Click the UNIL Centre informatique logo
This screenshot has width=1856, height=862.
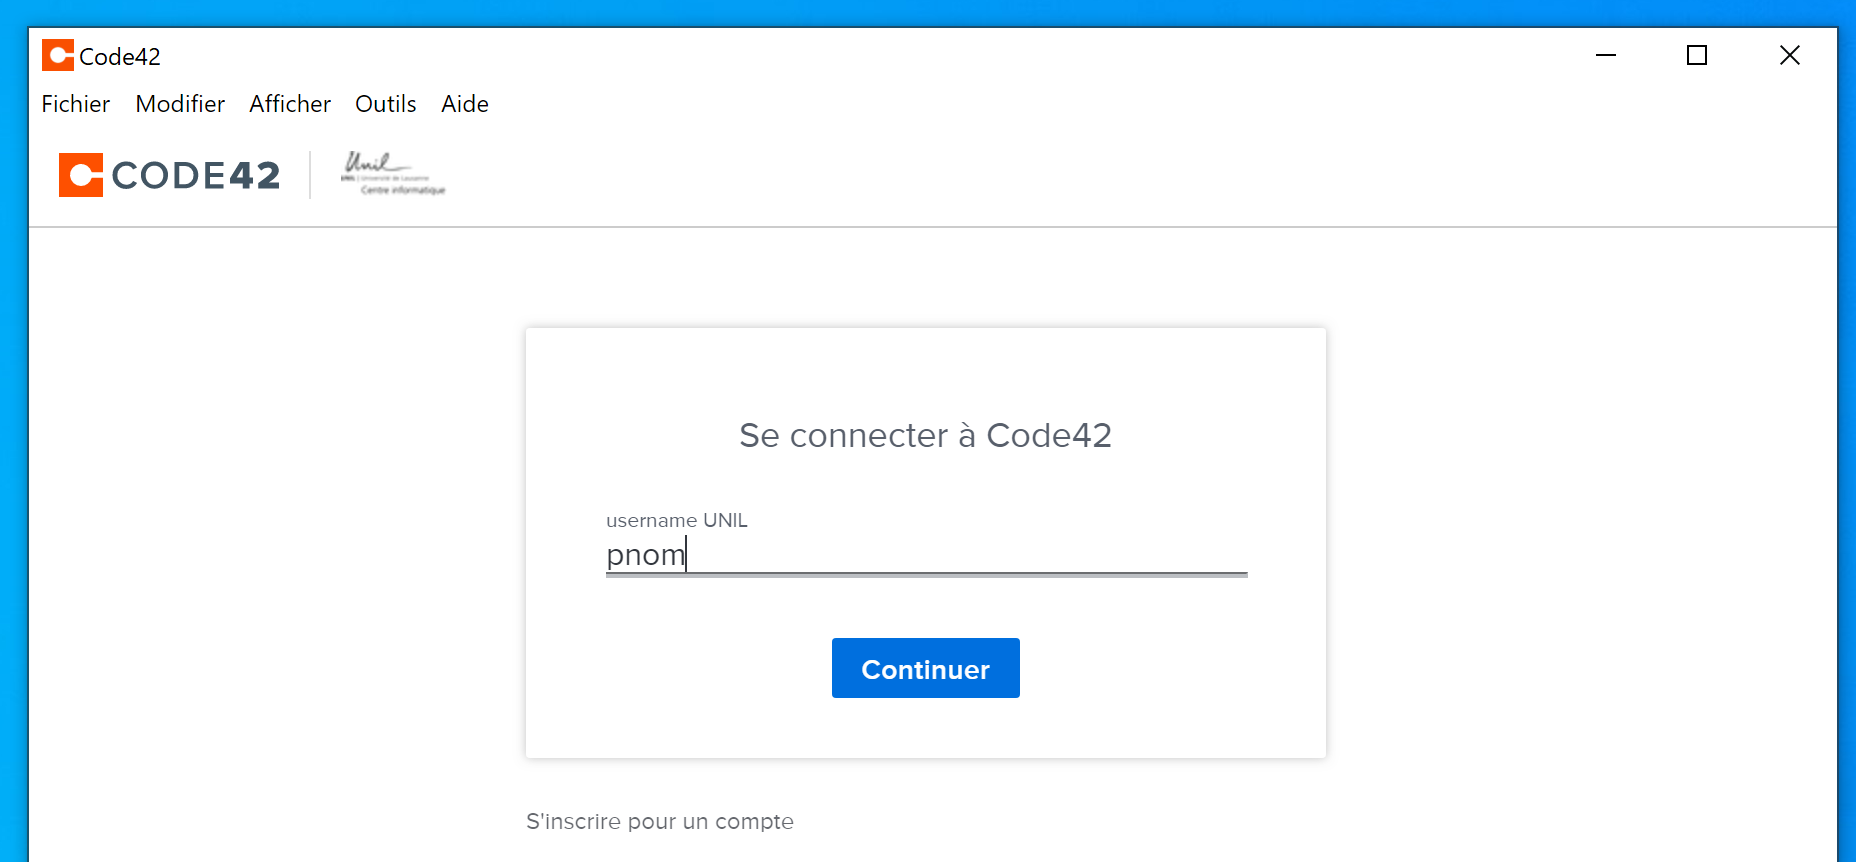coord(392,174)
